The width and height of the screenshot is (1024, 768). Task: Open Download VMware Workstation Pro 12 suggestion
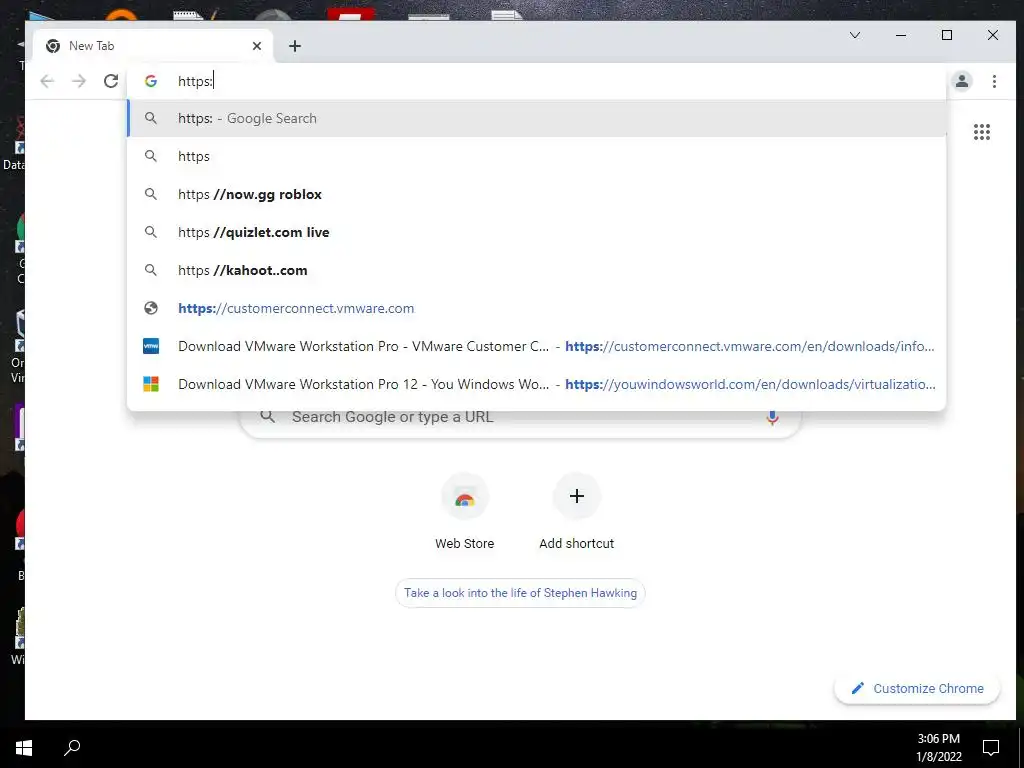tap(537, 384)
